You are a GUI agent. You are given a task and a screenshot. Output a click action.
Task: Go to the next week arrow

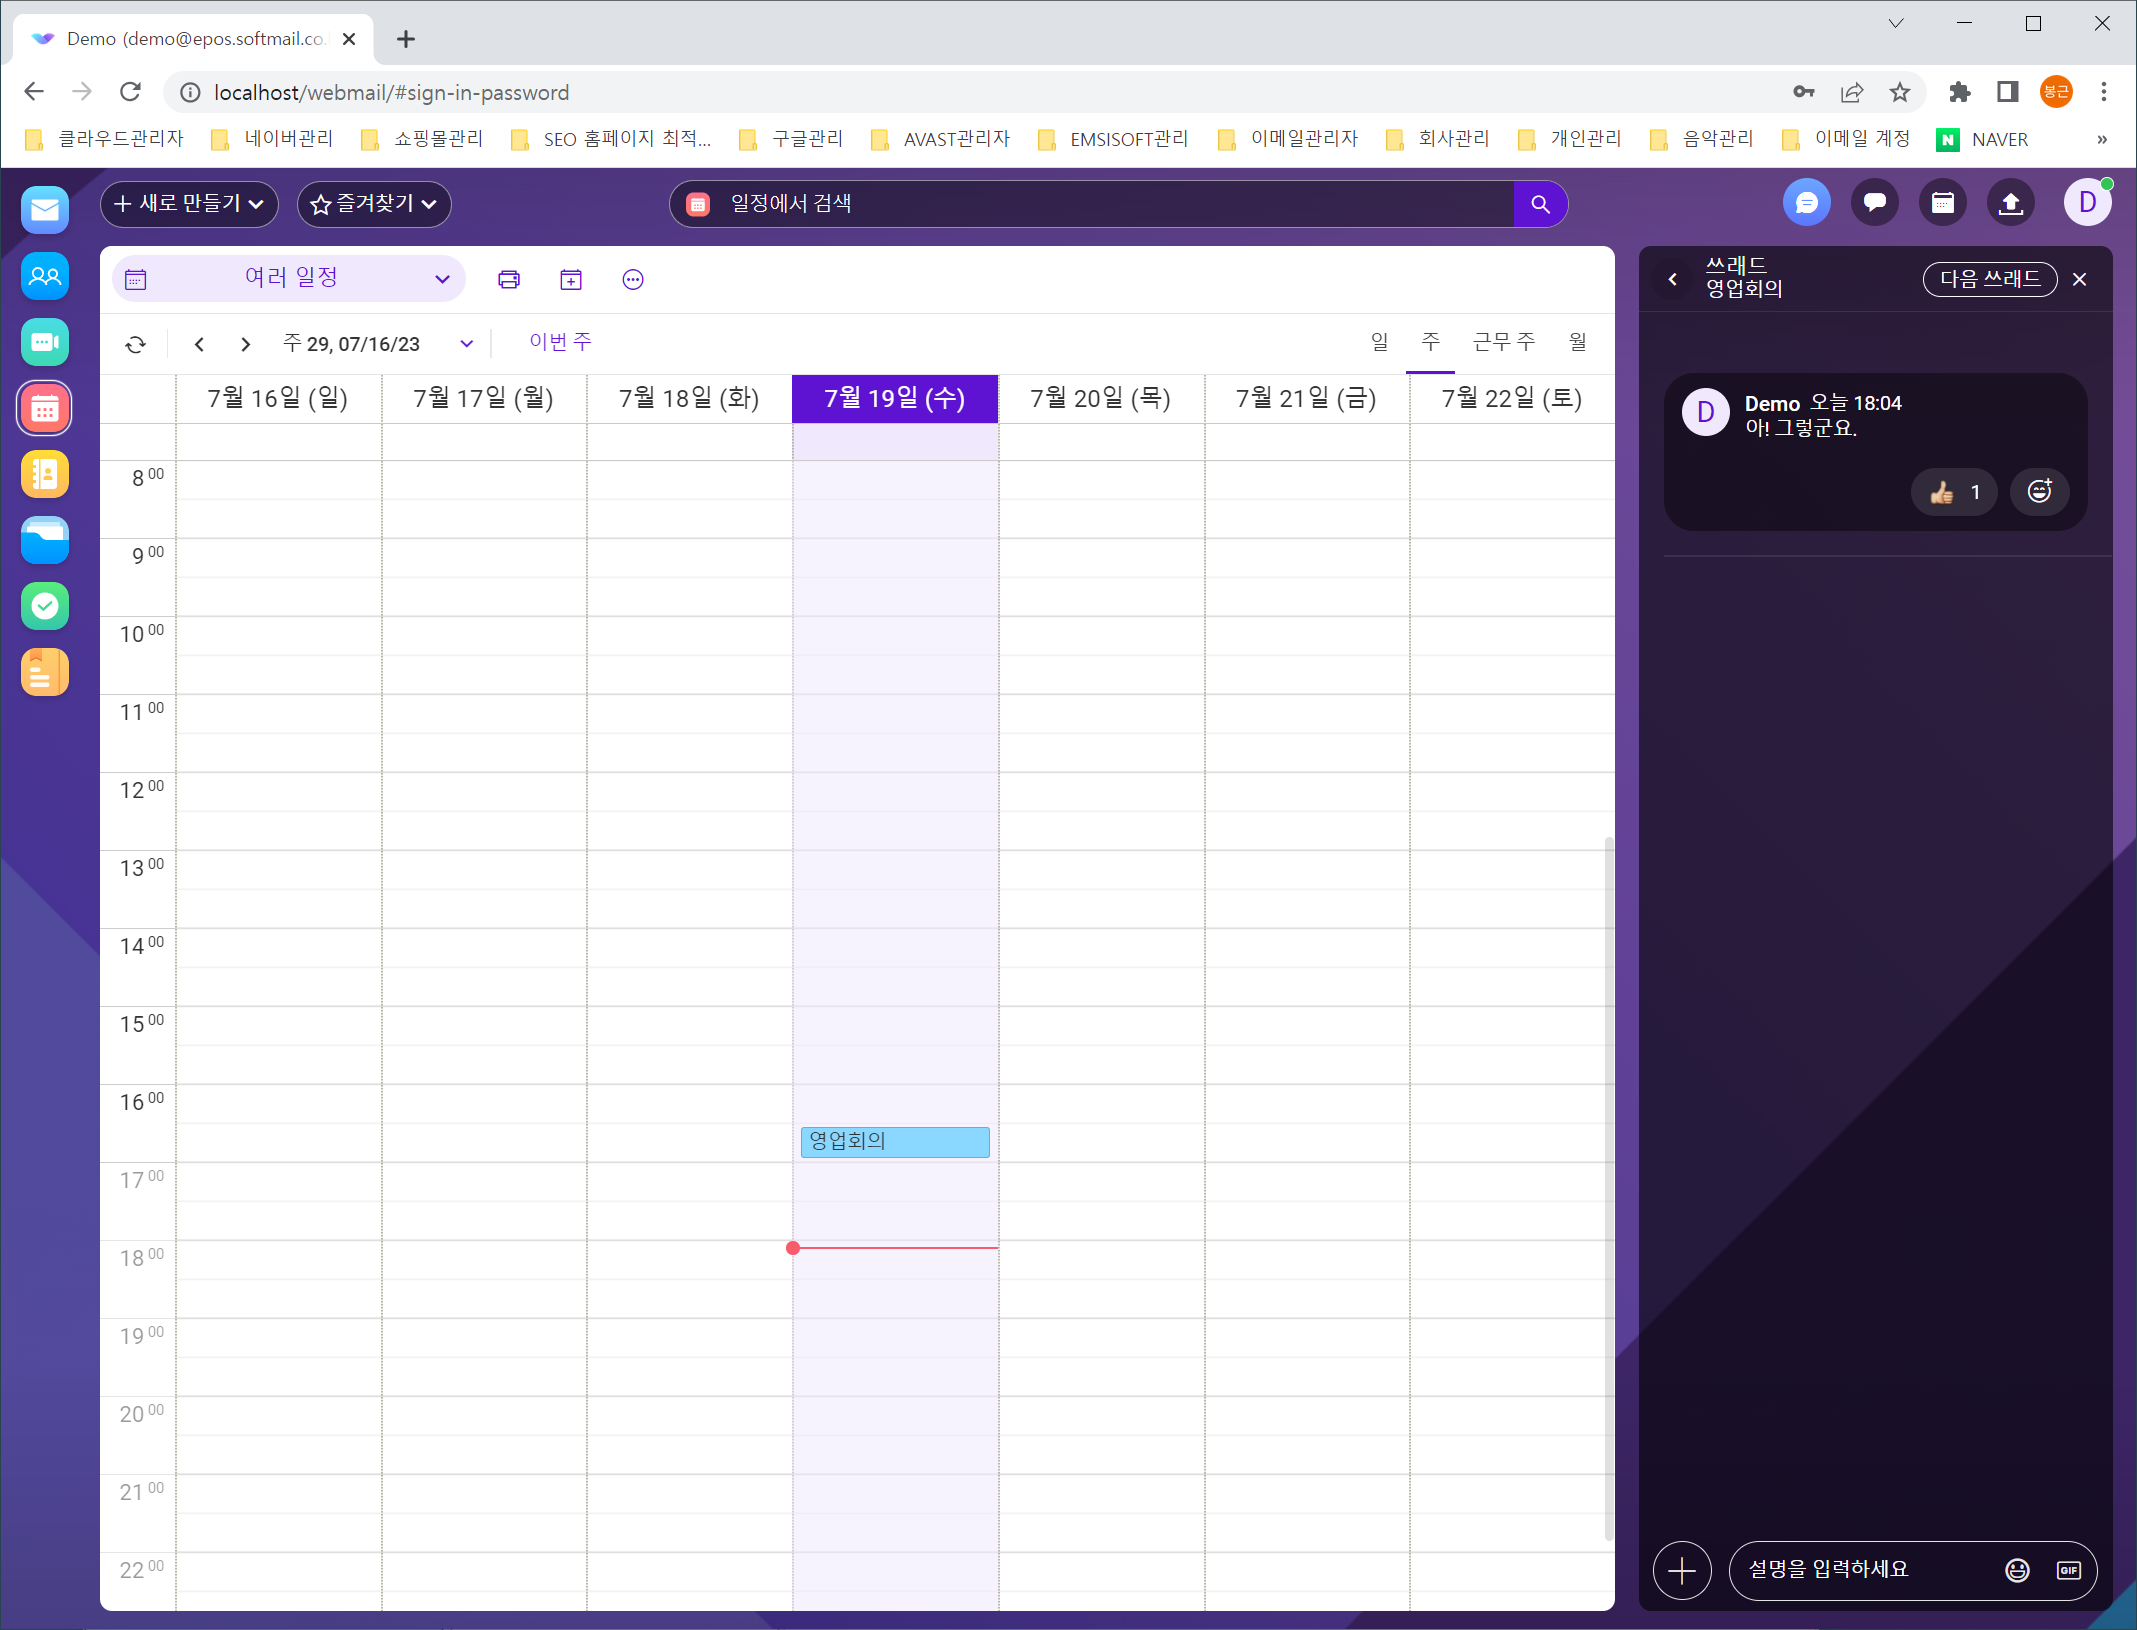coord(245,344)
